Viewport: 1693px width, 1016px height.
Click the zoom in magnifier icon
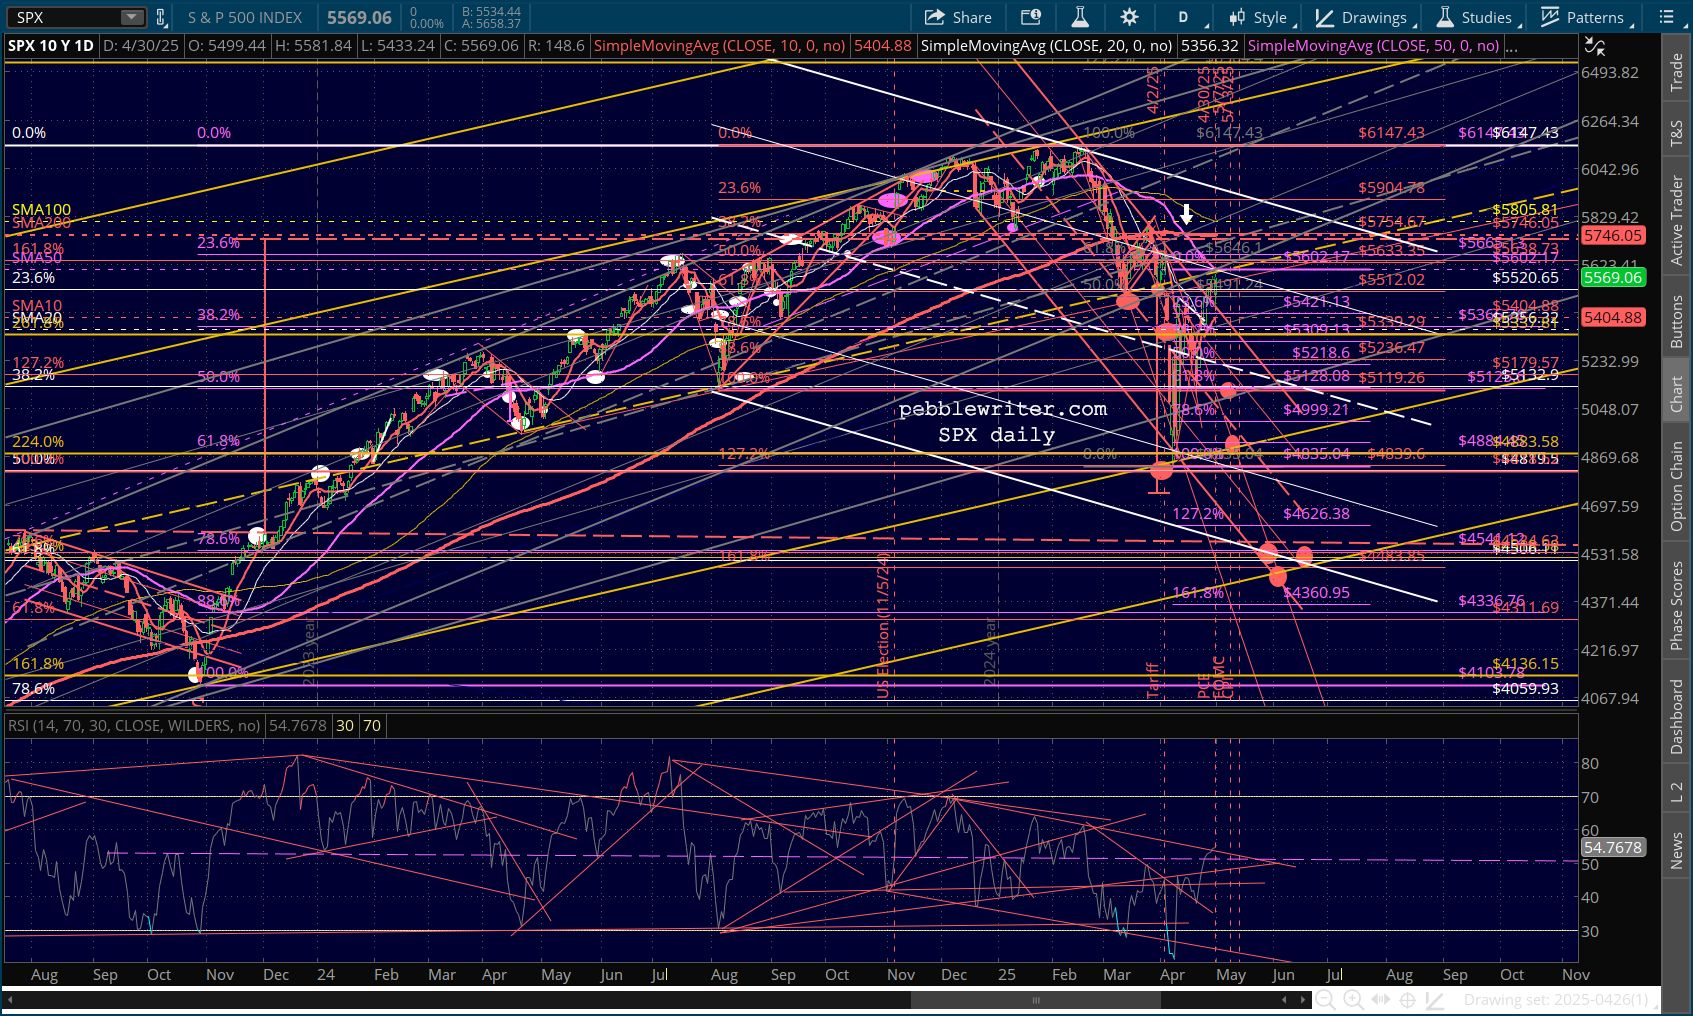pos(1353,1000)
